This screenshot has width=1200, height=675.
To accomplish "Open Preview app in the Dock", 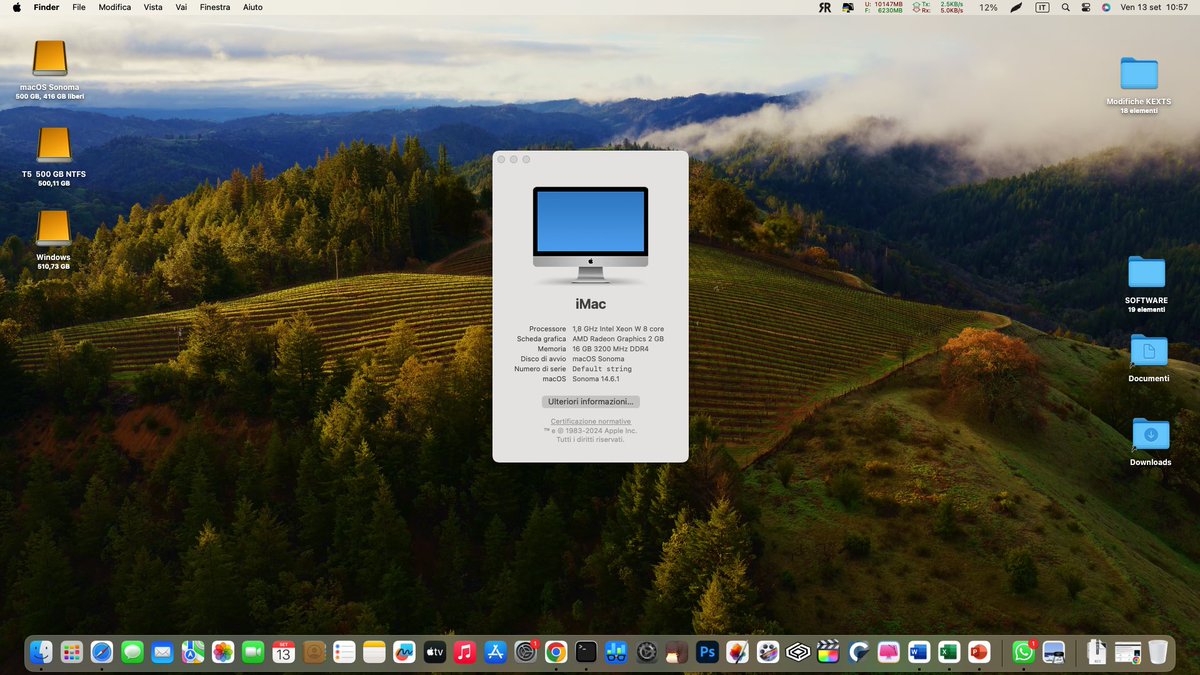I will click(1054, 652).
